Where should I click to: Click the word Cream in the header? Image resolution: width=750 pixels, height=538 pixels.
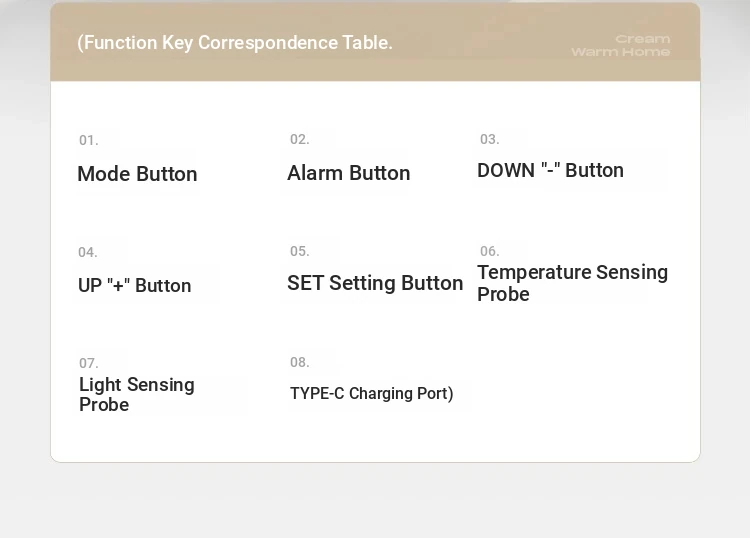(x=643, y=39)
